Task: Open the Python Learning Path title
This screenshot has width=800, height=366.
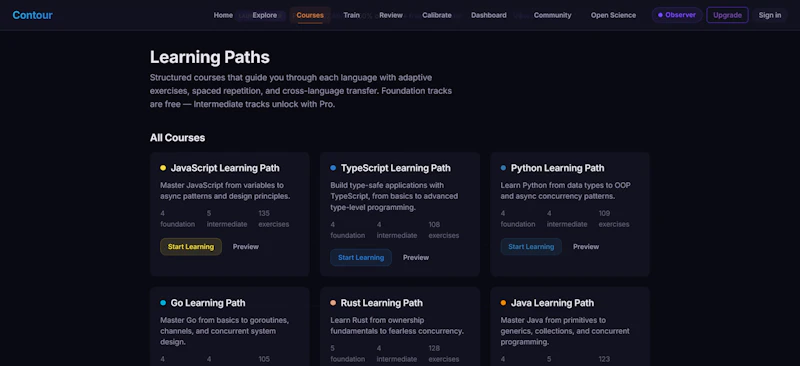Action: point(558,168)
